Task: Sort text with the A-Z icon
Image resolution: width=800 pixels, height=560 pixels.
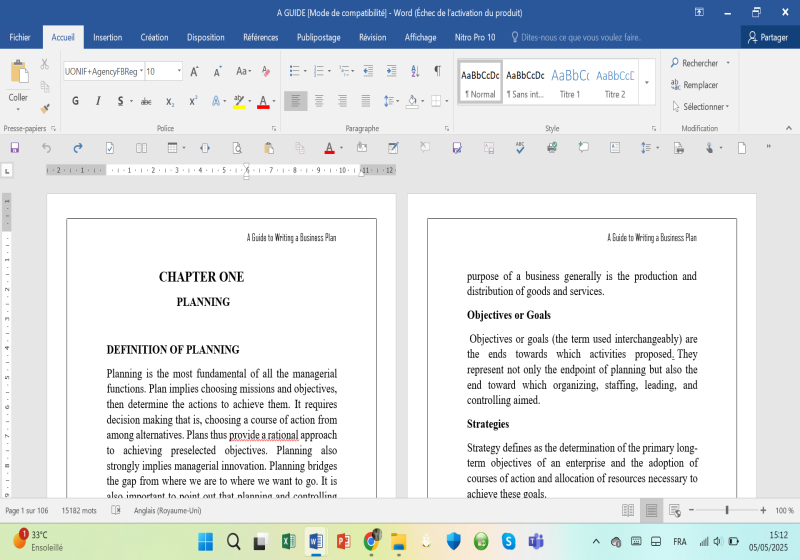Action: 415,71
